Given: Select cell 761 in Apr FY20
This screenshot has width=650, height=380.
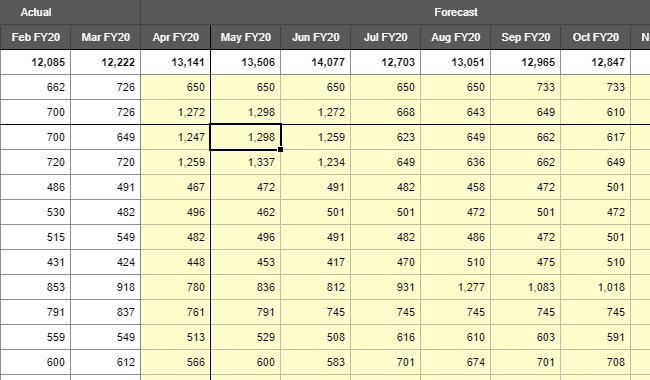Looking at the screenshot, I should point(176,312).
